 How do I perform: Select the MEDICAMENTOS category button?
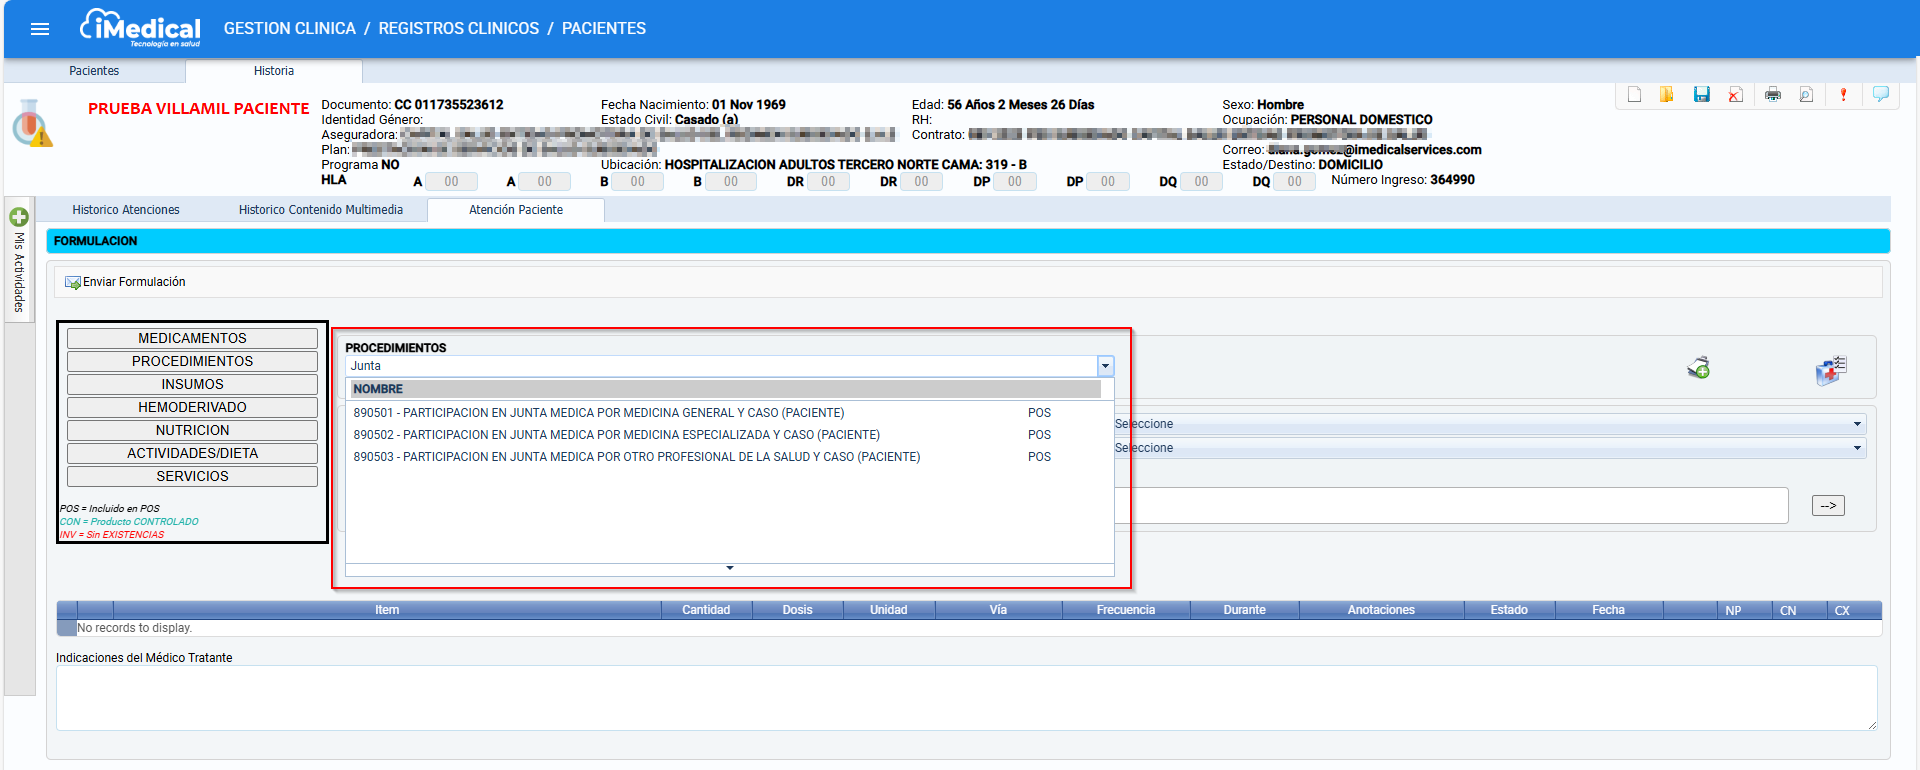click(192, 338)
